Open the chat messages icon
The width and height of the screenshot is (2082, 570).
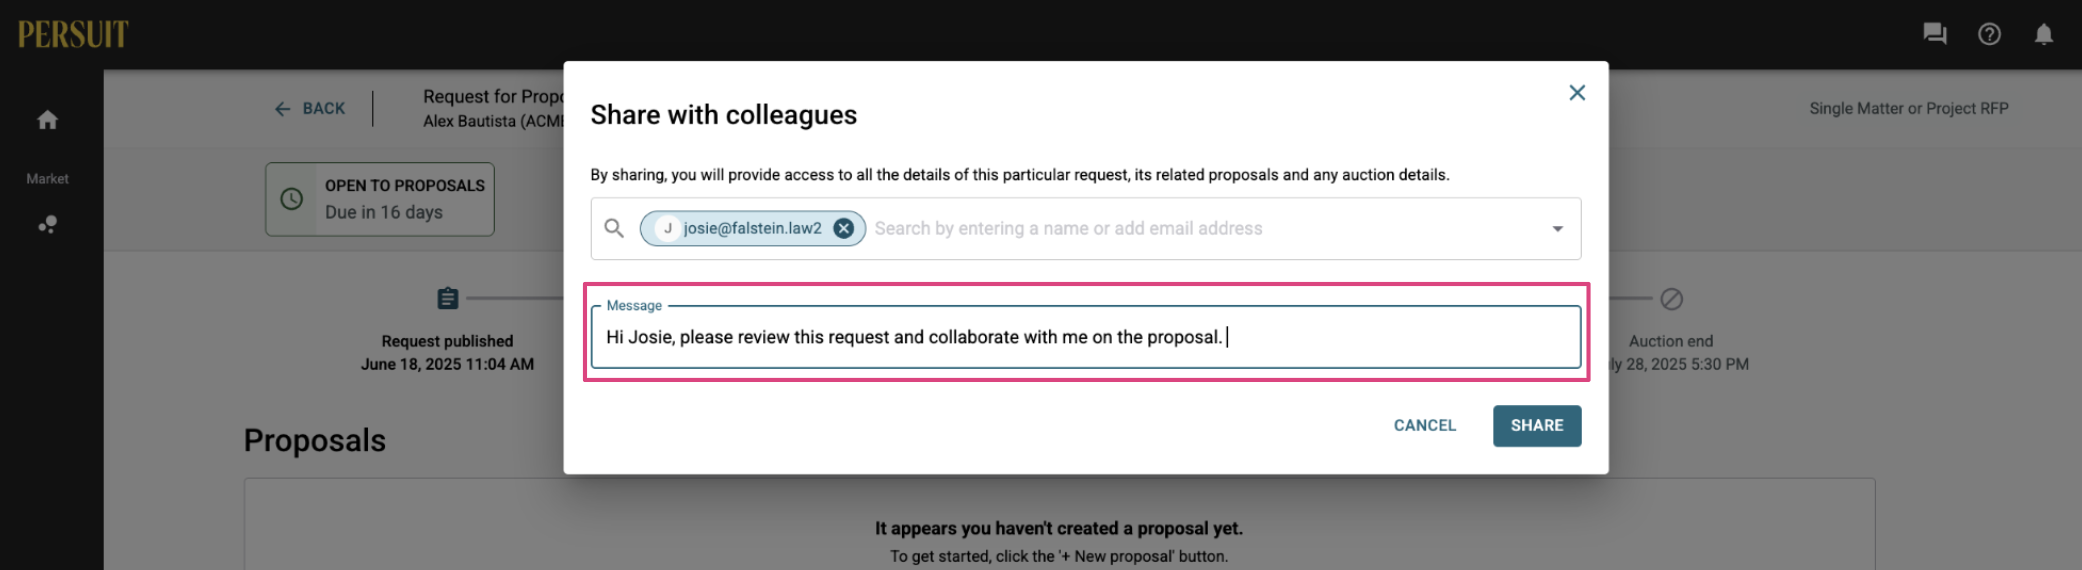1934,34
